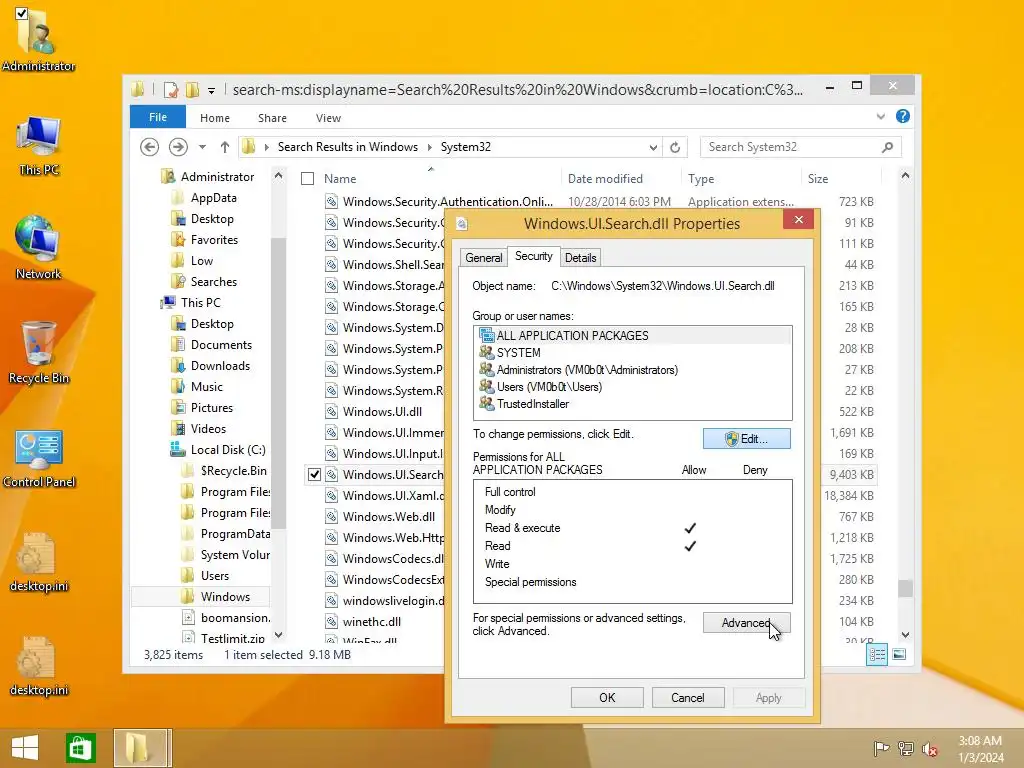The image size is (1024, 768).
Task: Click the network tray icon
Action: pyautogui.click(x=905, y=748)
